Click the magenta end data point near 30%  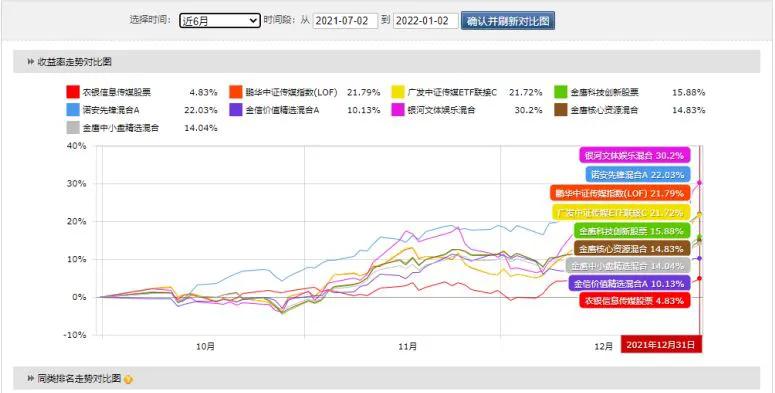(699, 183)
